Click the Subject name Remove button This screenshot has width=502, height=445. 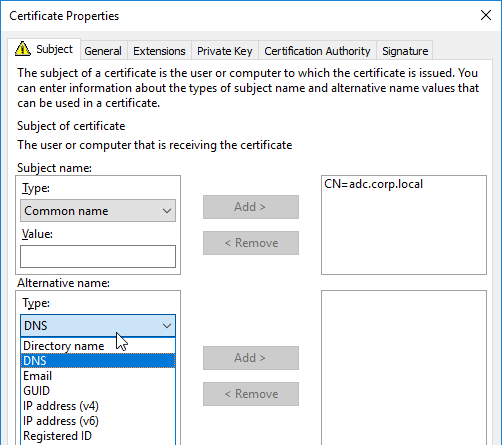click(x=251, y=243)
